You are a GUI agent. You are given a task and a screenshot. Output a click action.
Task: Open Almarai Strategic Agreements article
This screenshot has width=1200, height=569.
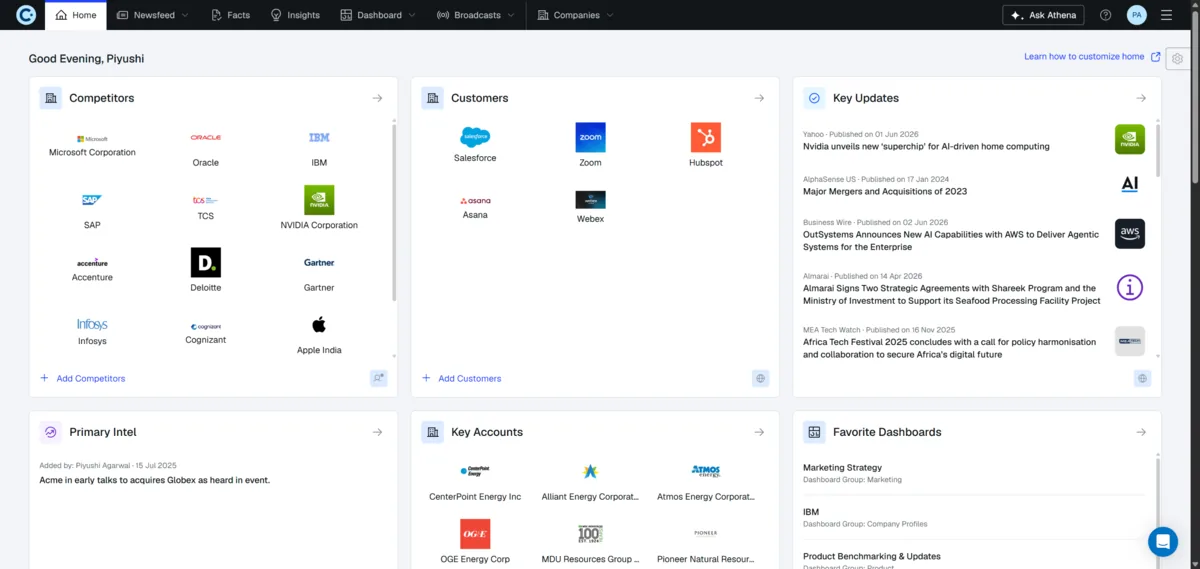click(952, 294)
